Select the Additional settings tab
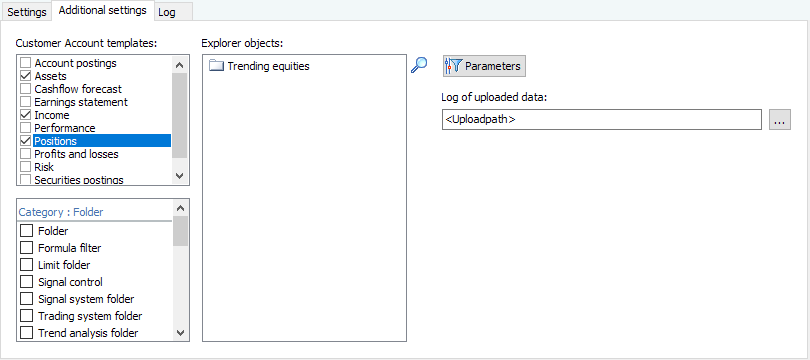 click(103, 10)
